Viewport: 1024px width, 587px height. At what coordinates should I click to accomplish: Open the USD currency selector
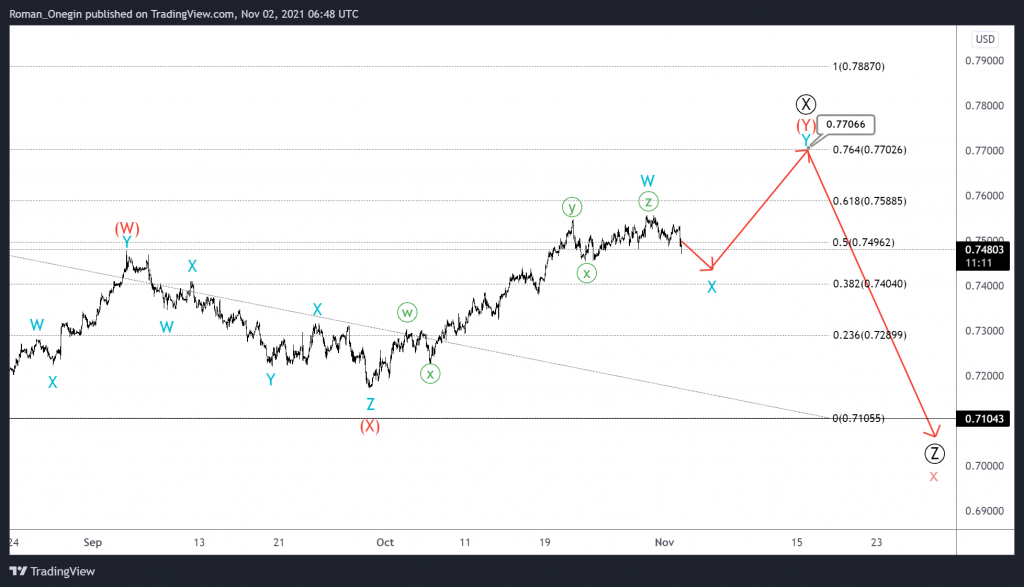(985, 40)
